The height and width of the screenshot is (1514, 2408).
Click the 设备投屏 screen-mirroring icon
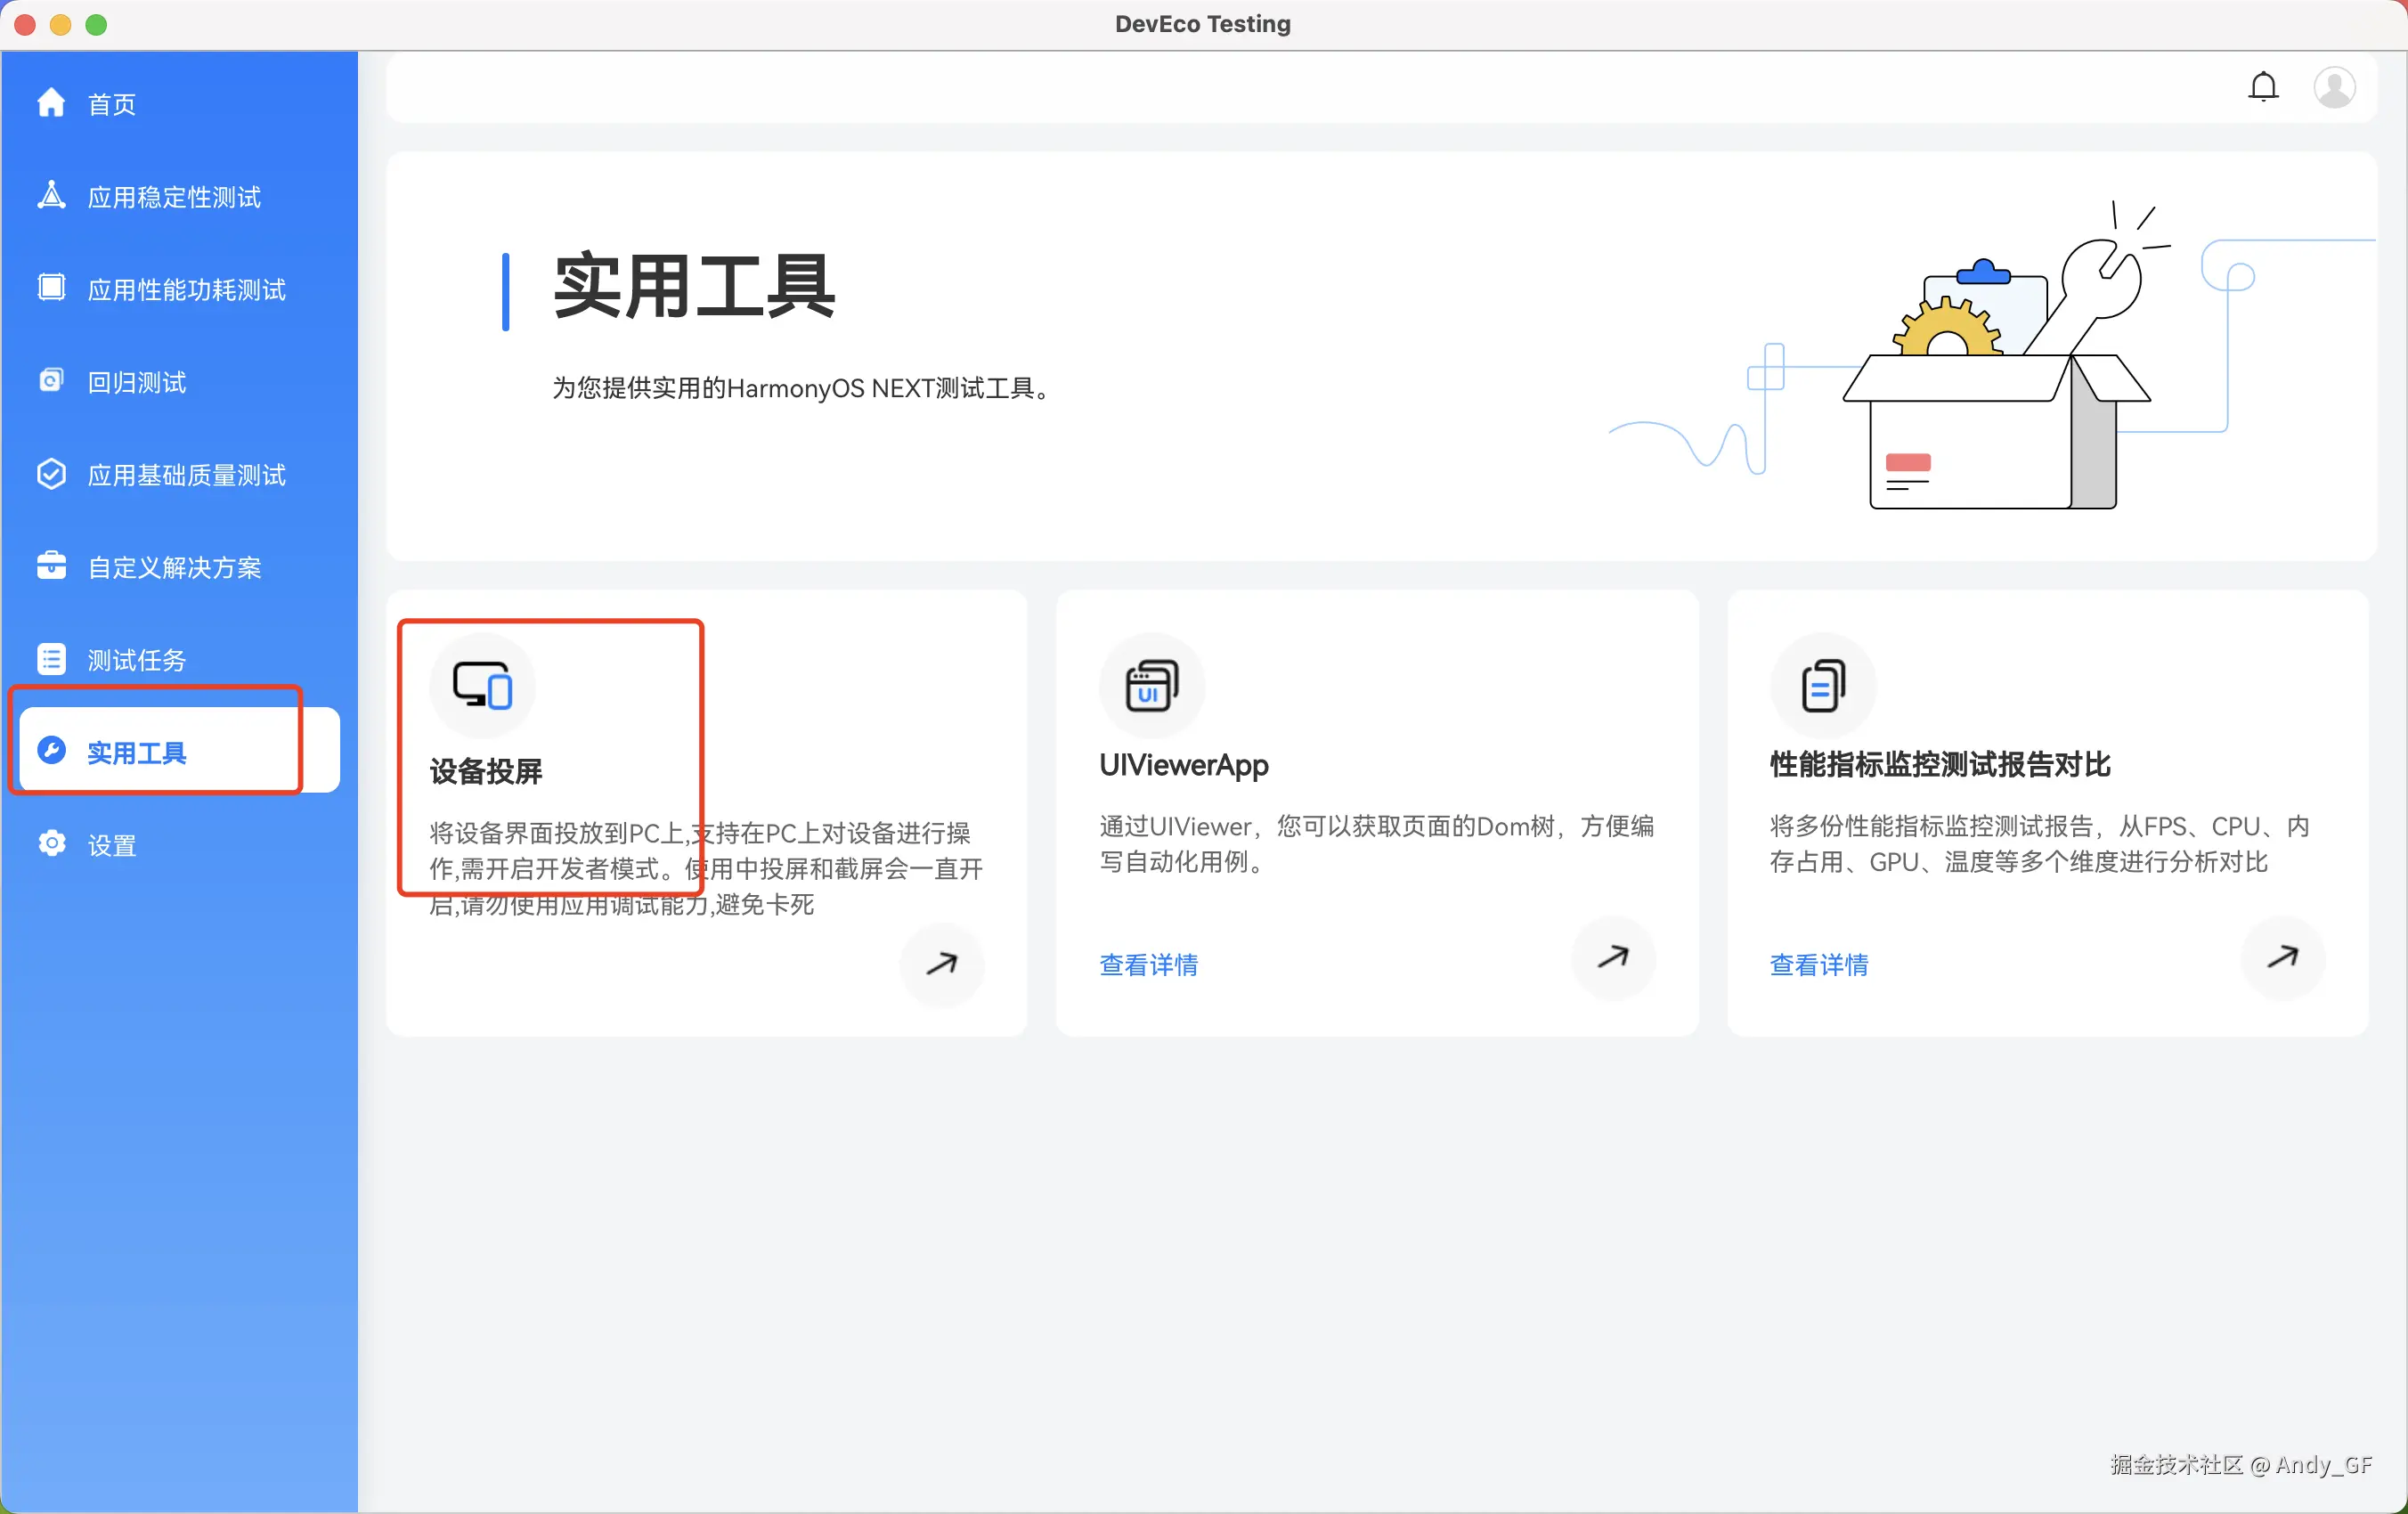[483, 685]
